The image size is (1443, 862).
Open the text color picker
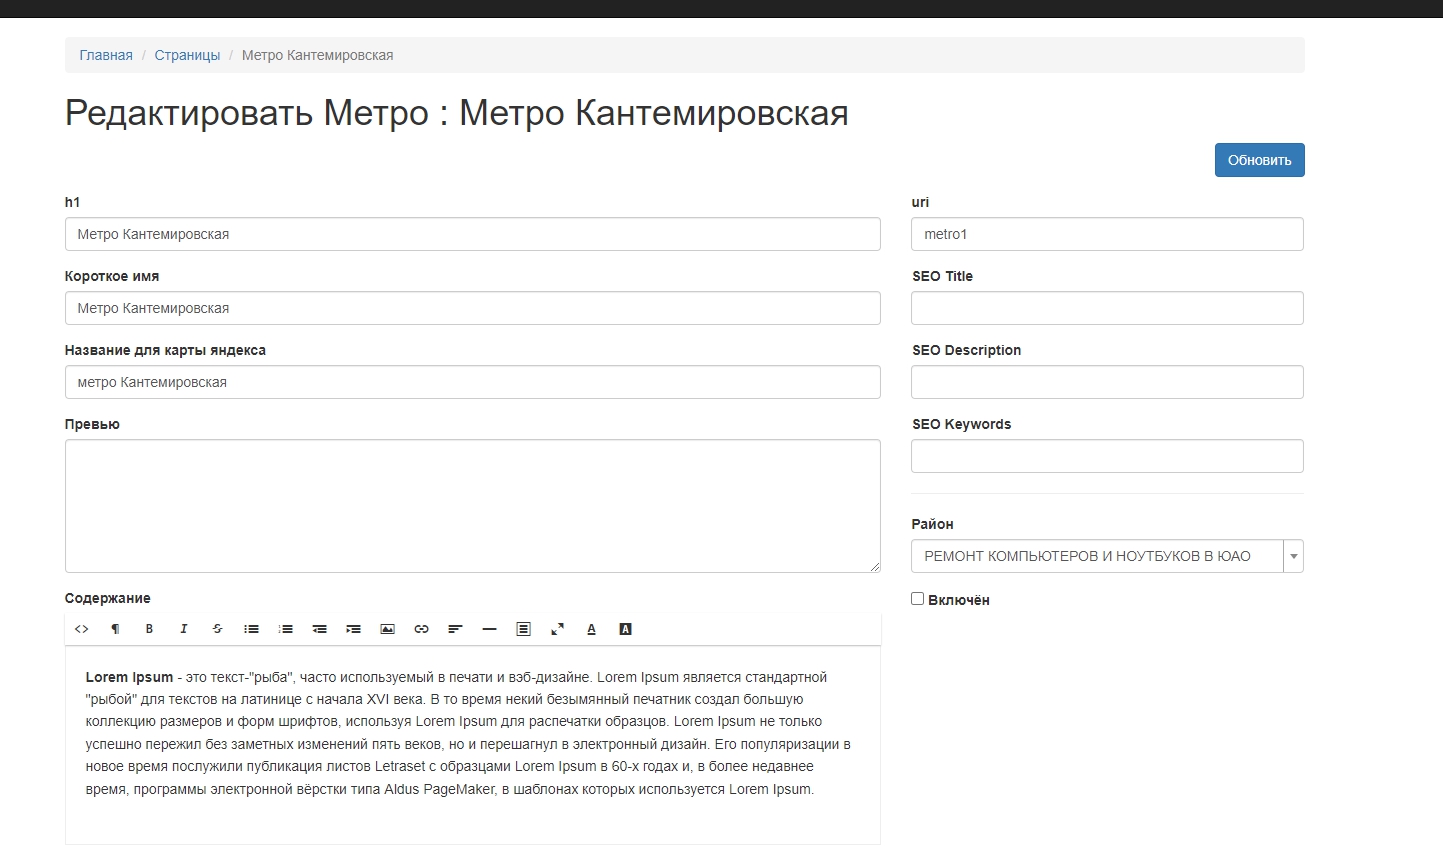point(591,629)
